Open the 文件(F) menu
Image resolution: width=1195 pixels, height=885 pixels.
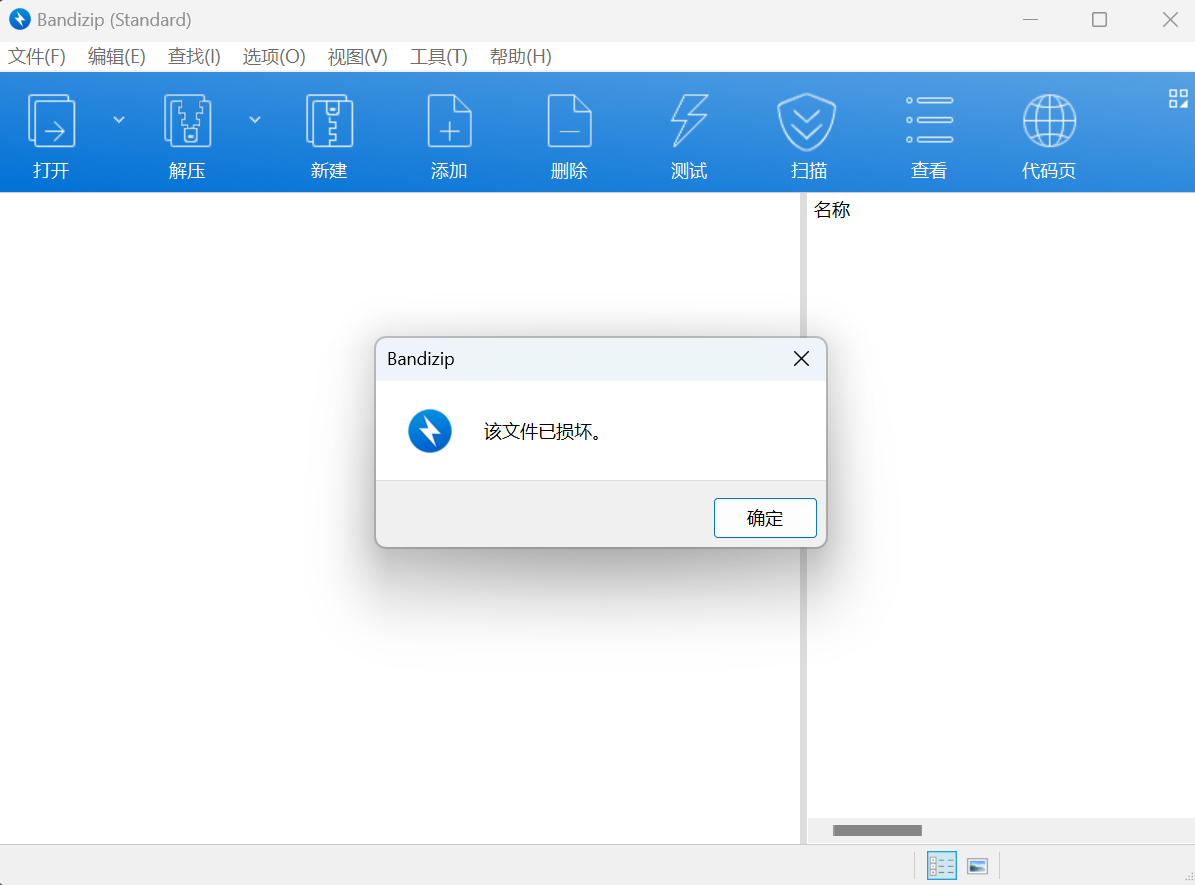[37, 57]
